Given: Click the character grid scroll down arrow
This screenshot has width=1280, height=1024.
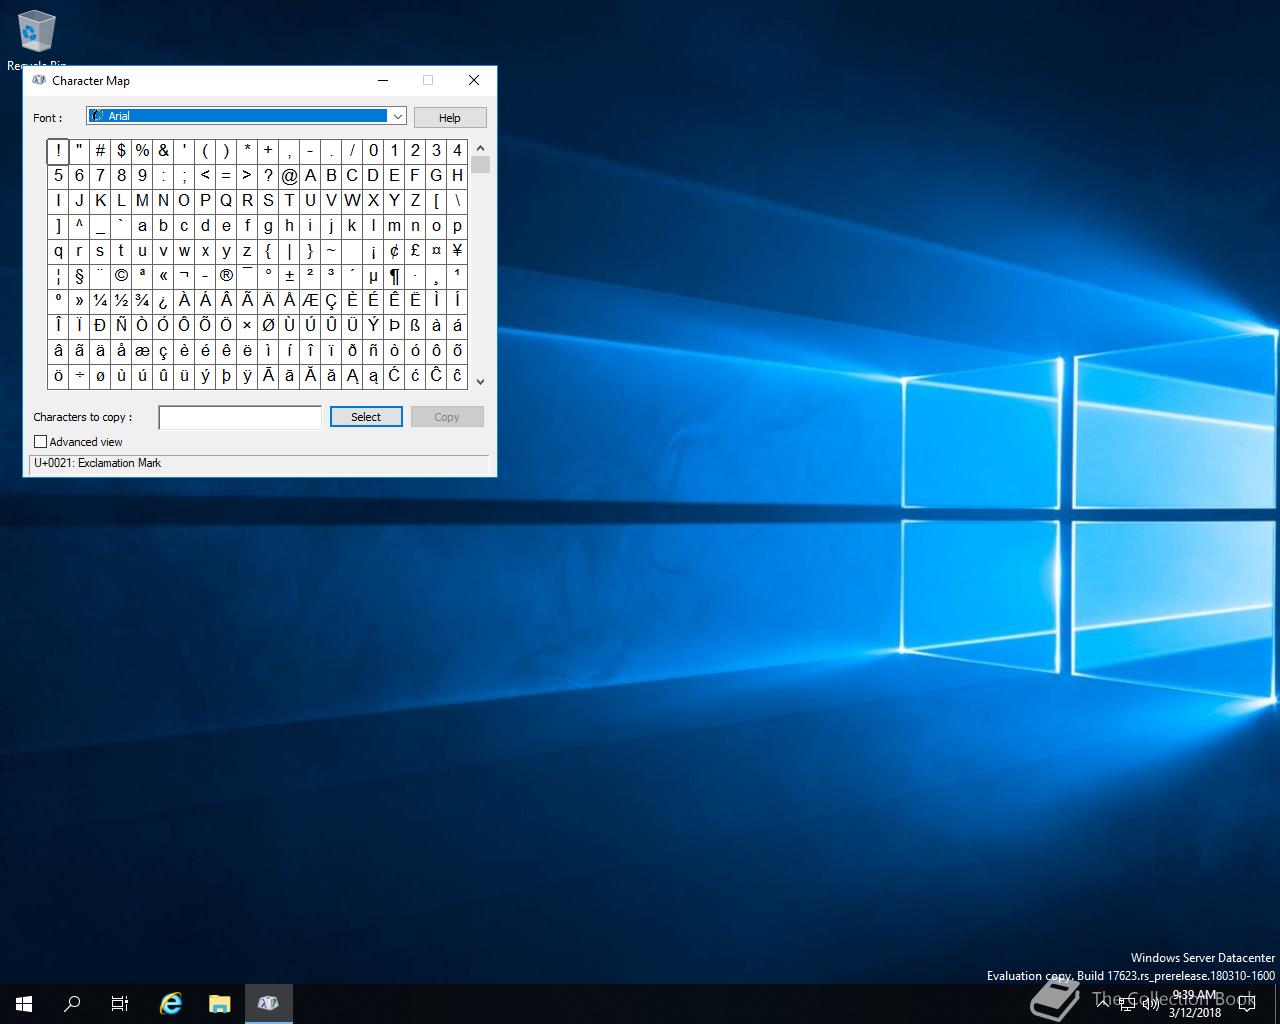Looking at the screenshot, I should pyautogui.click(x=480, y=381).
